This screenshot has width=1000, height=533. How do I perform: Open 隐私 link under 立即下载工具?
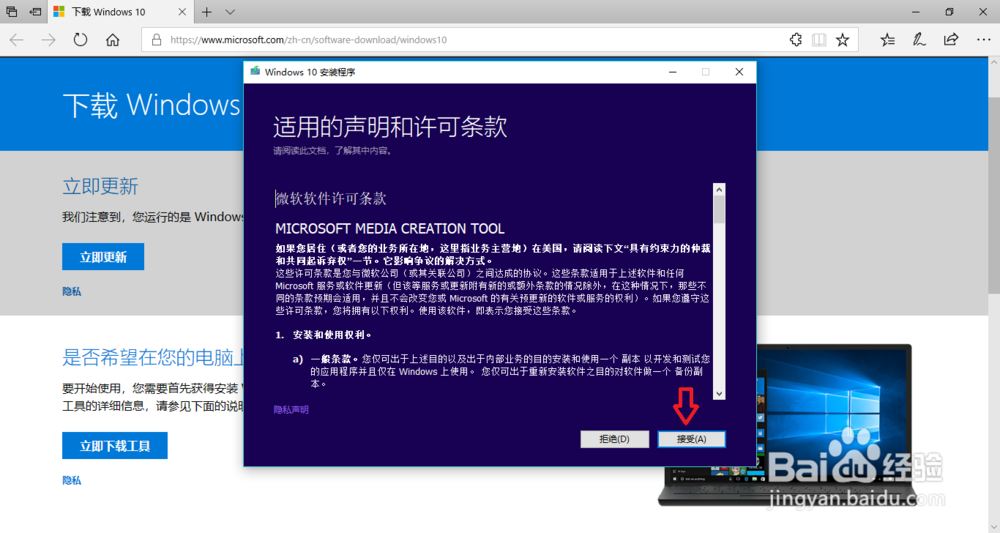[71, 480]
